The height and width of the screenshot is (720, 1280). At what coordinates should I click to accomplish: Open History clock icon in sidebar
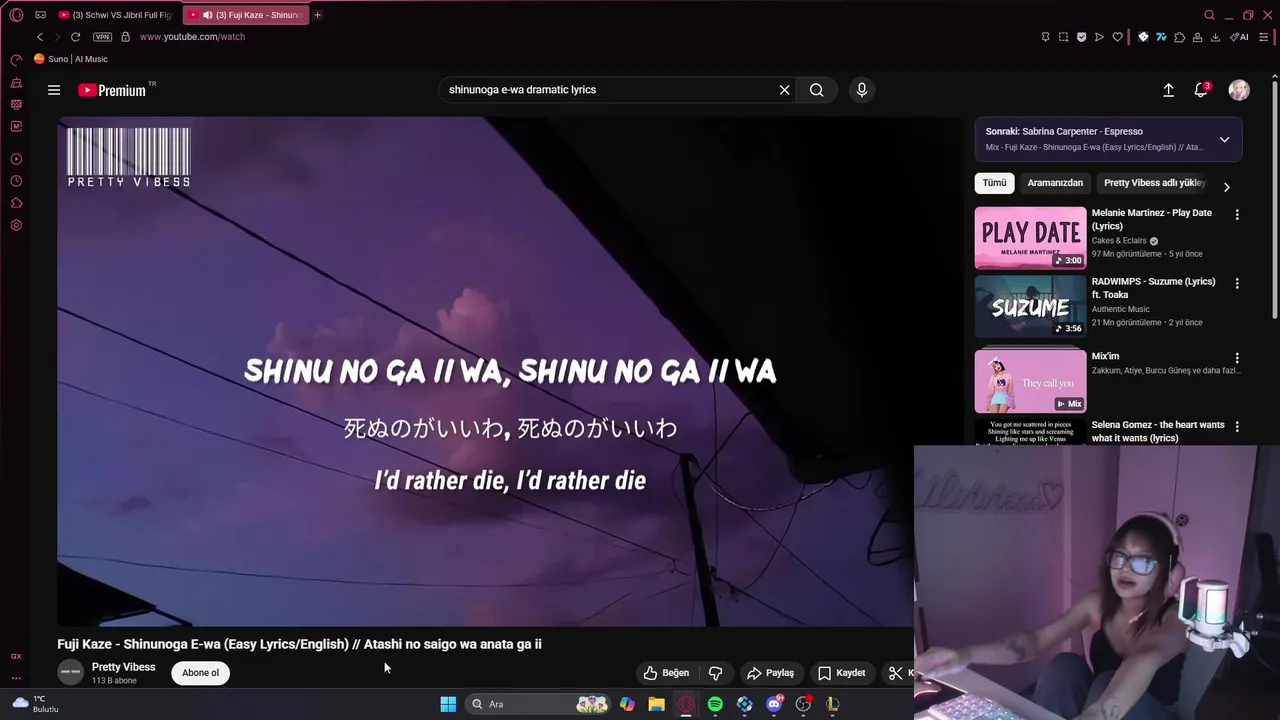pyautogui.click(x=16, y=181)
